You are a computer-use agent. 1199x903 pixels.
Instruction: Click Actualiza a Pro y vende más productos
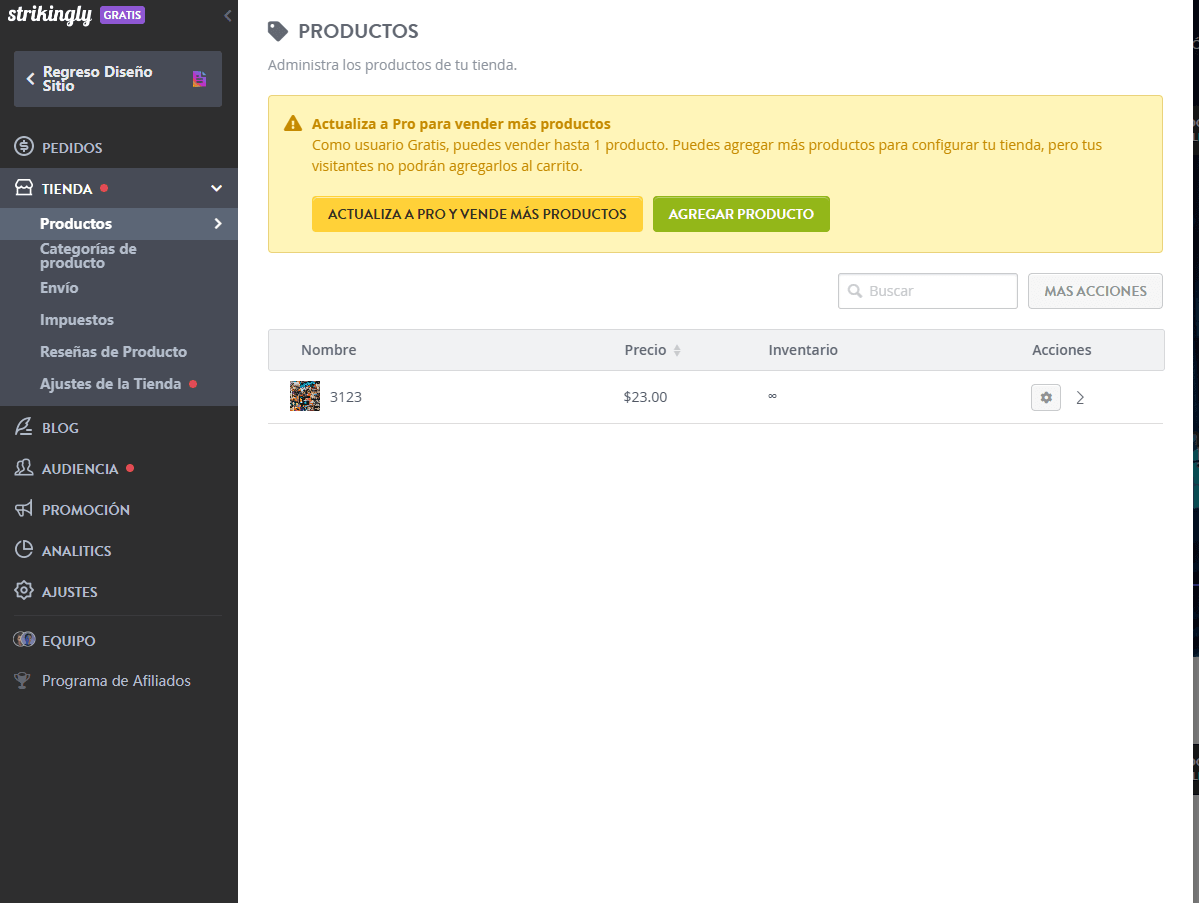[477, 214]
